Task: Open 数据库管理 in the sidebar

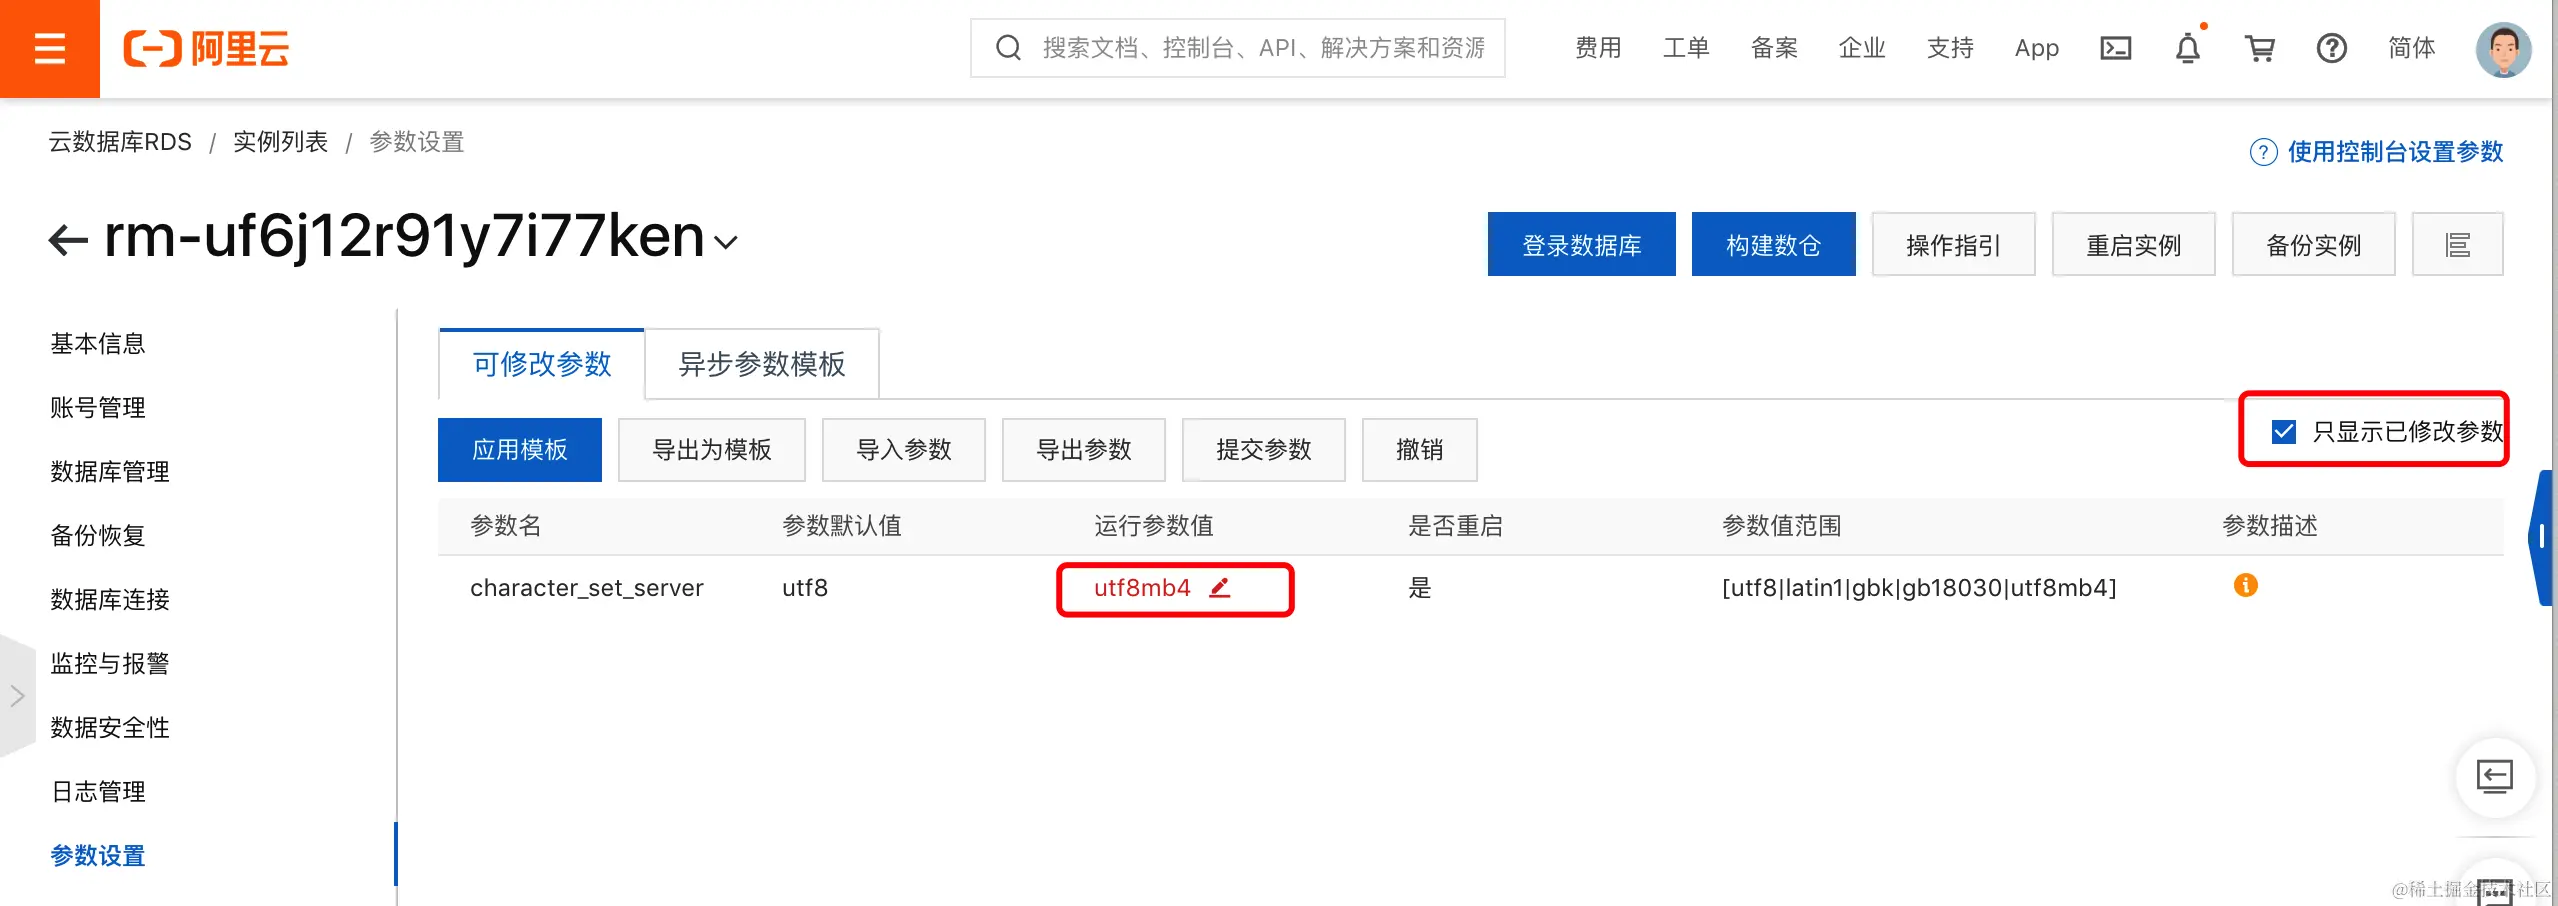Action: pos(110,472)
